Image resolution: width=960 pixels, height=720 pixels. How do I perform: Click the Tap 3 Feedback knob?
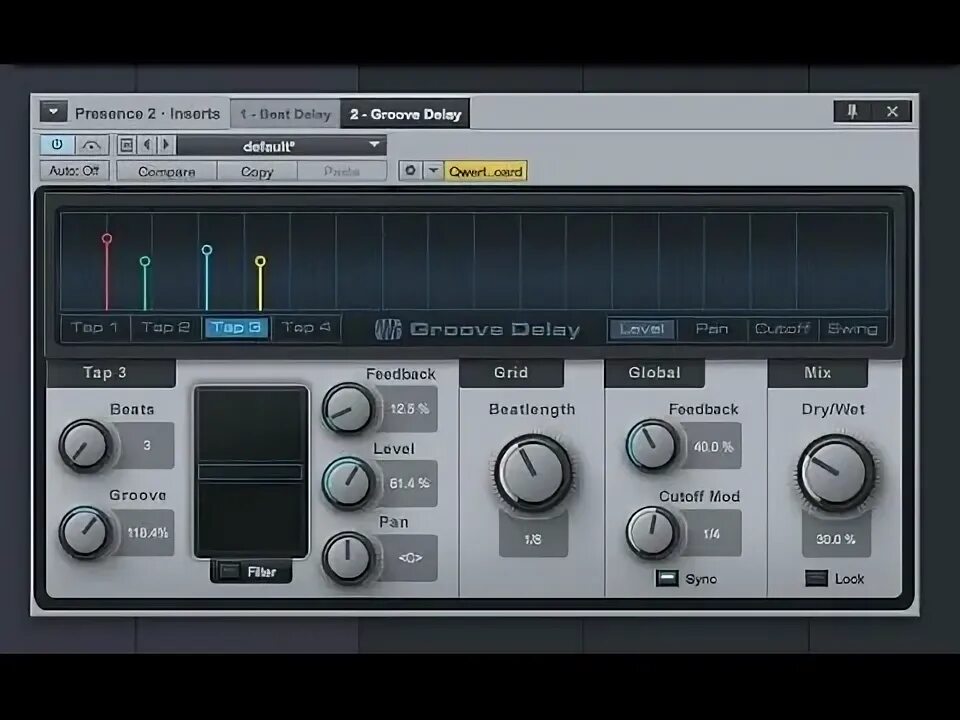(348, 408)
